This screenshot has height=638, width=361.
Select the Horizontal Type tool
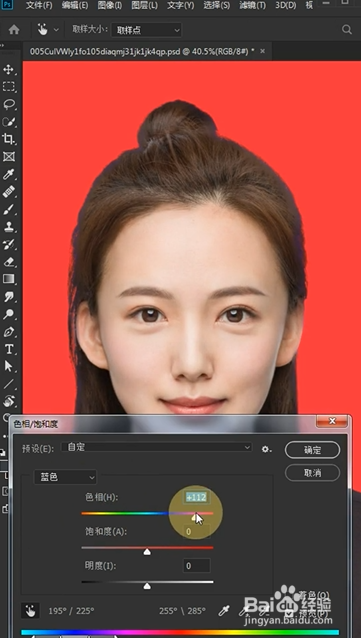pos(9,349)
